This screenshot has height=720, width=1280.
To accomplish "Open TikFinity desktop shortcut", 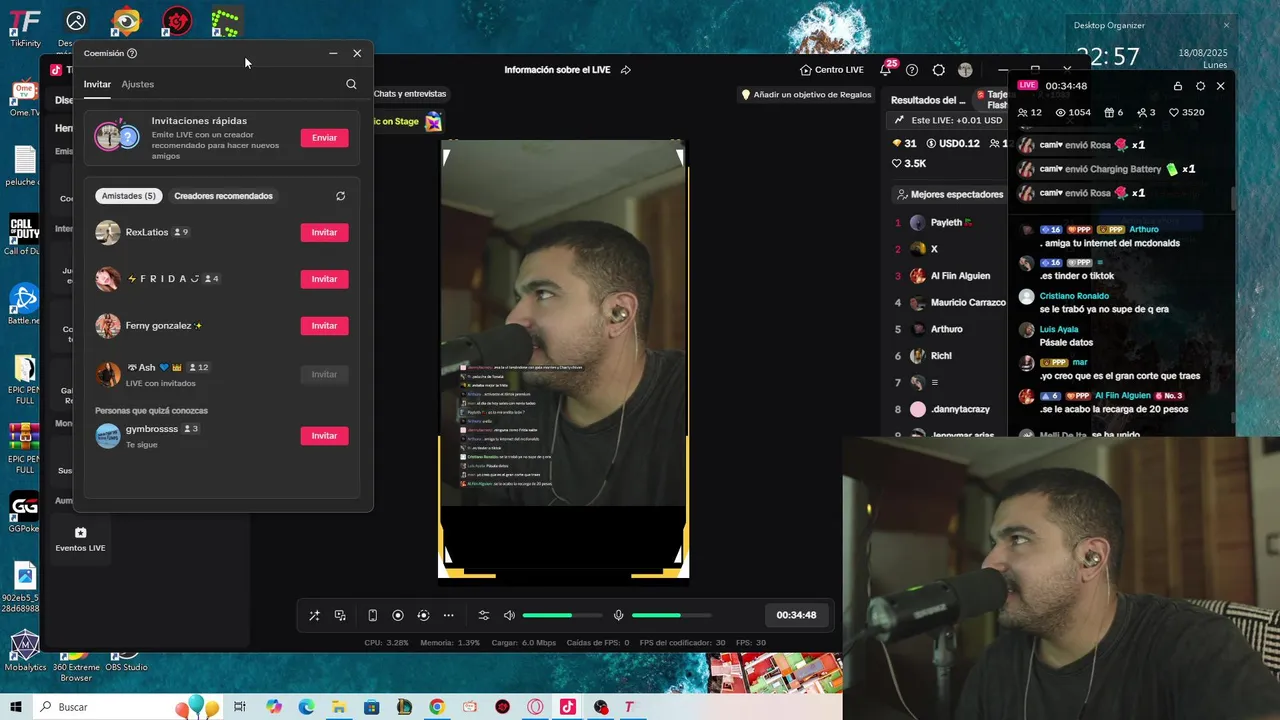I will point(25,27).
